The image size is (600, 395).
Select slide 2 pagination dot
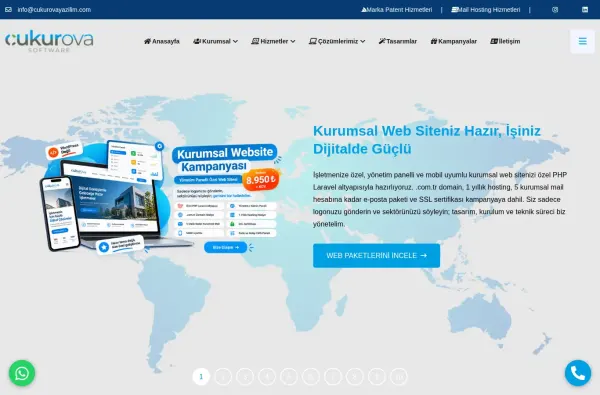click(223, 377)
